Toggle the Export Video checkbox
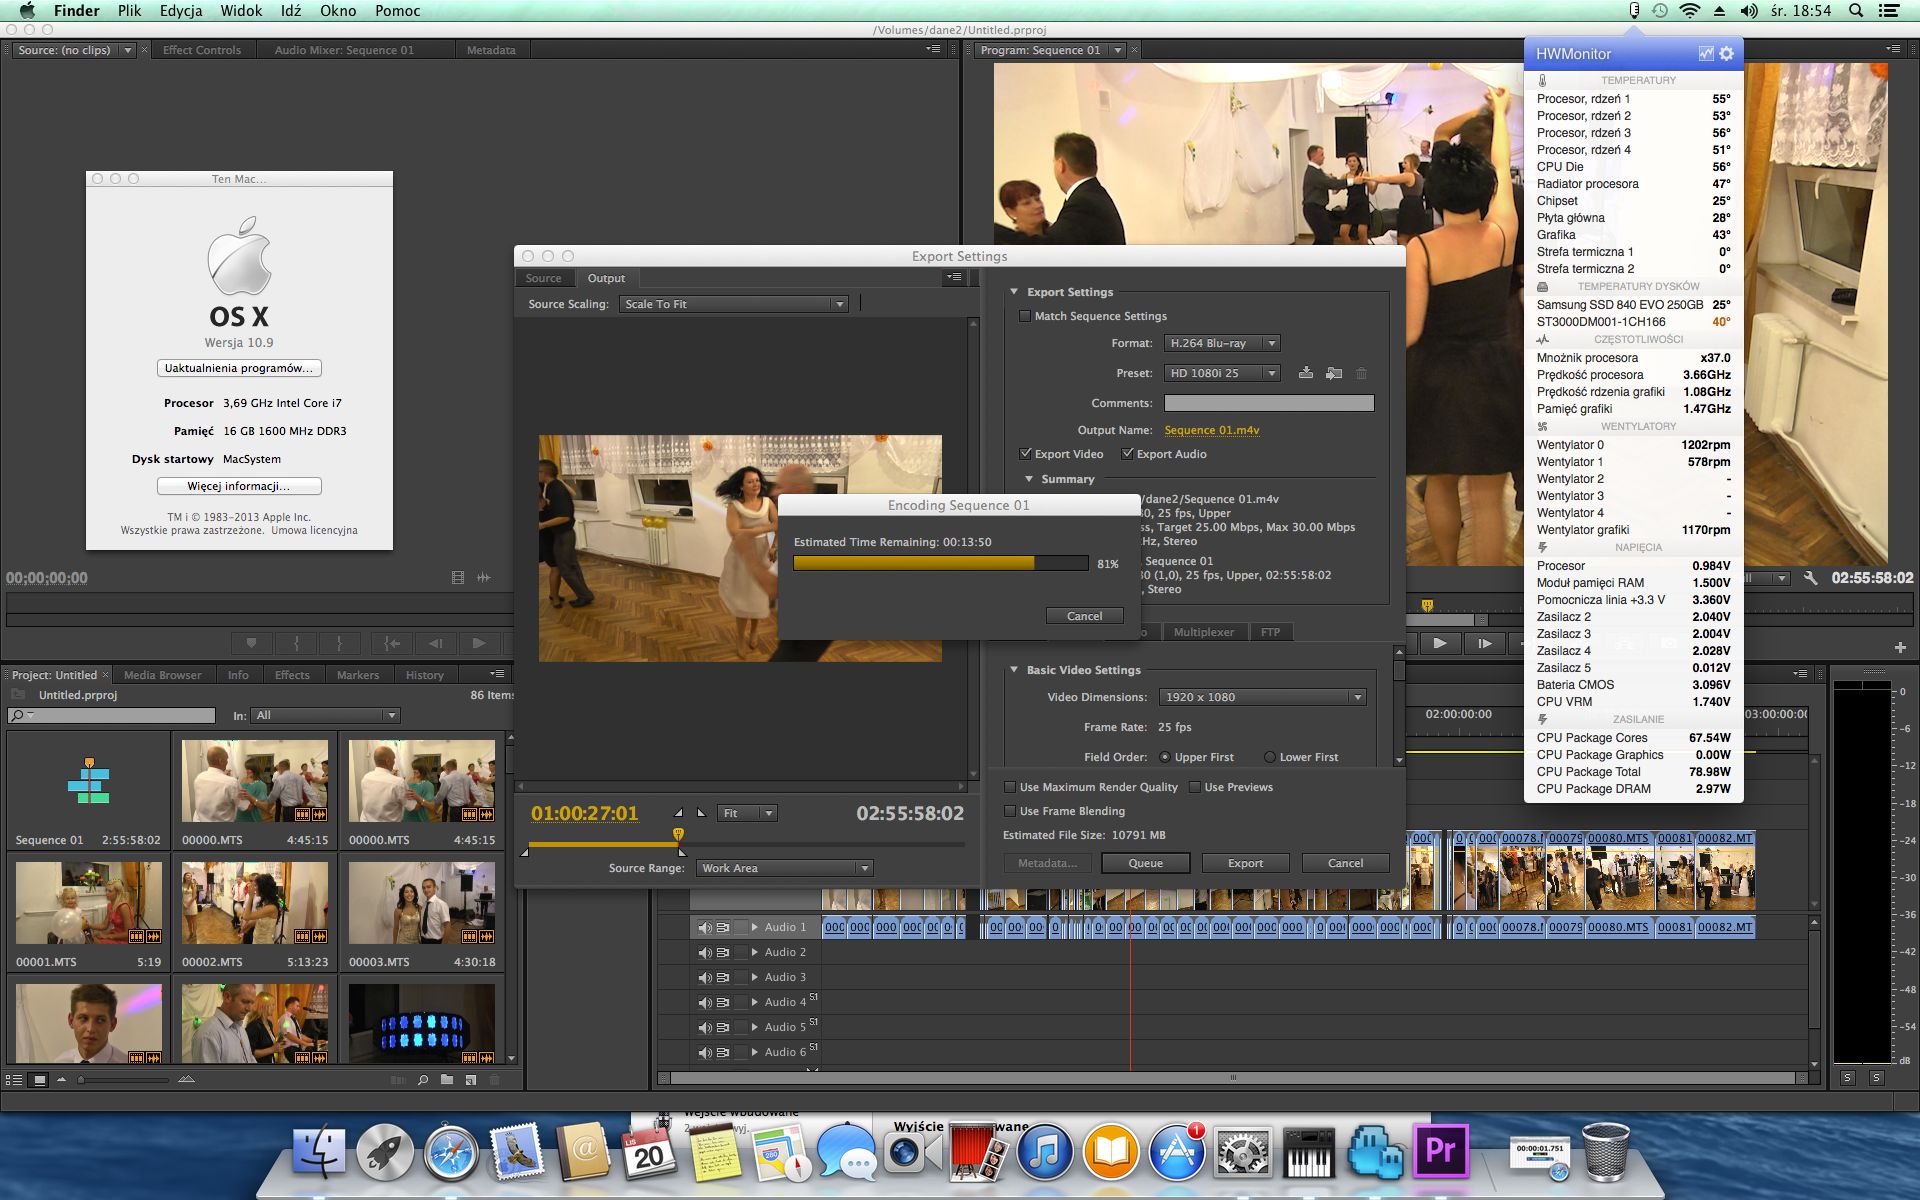The width and height of the screenshot is (1920, 1200). point(1025,454)
